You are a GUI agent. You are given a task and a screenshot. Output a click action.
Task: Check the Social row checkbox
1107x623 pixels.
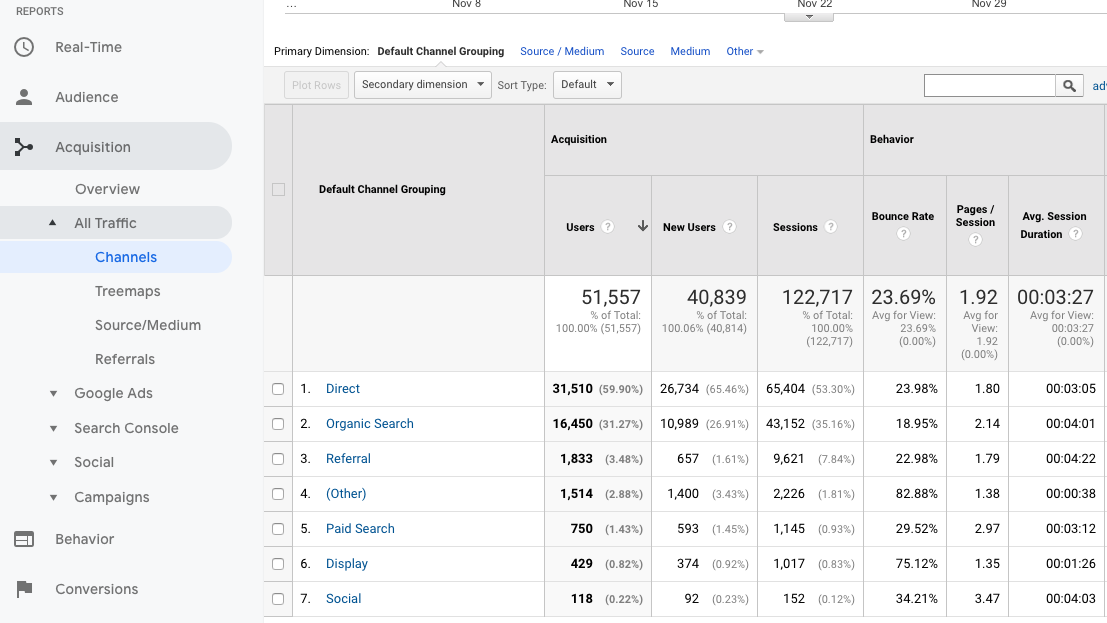coord(278,599)
